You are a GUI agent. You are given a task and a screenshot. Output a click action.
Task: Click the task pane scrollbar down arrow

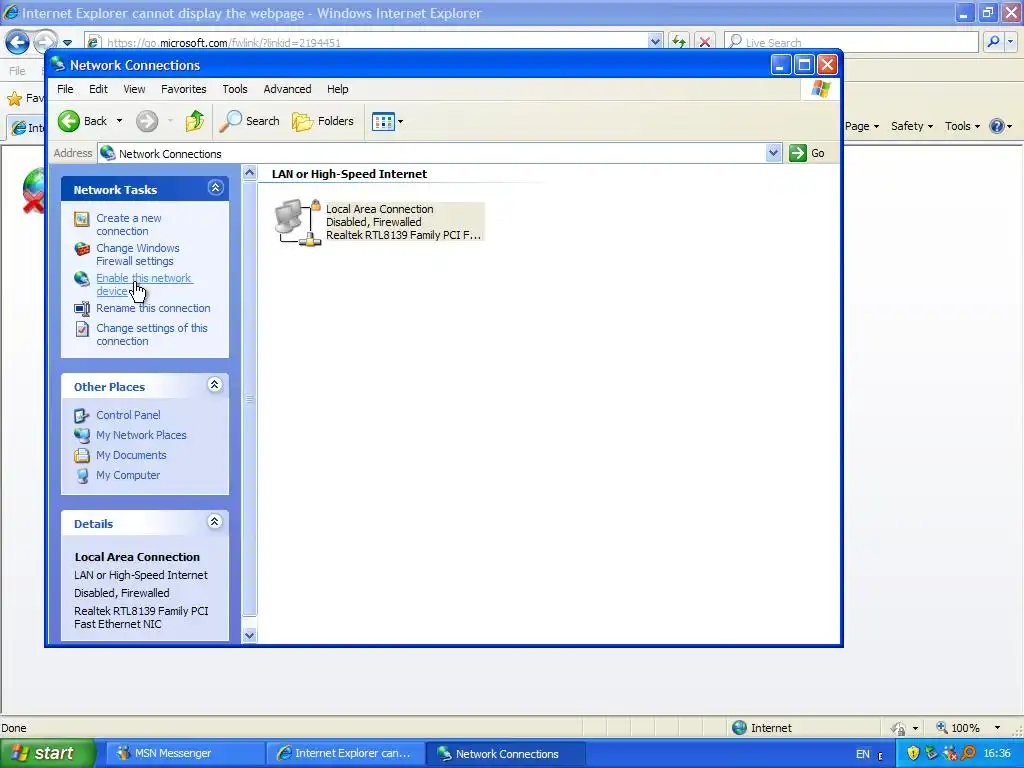click(249, 635)
